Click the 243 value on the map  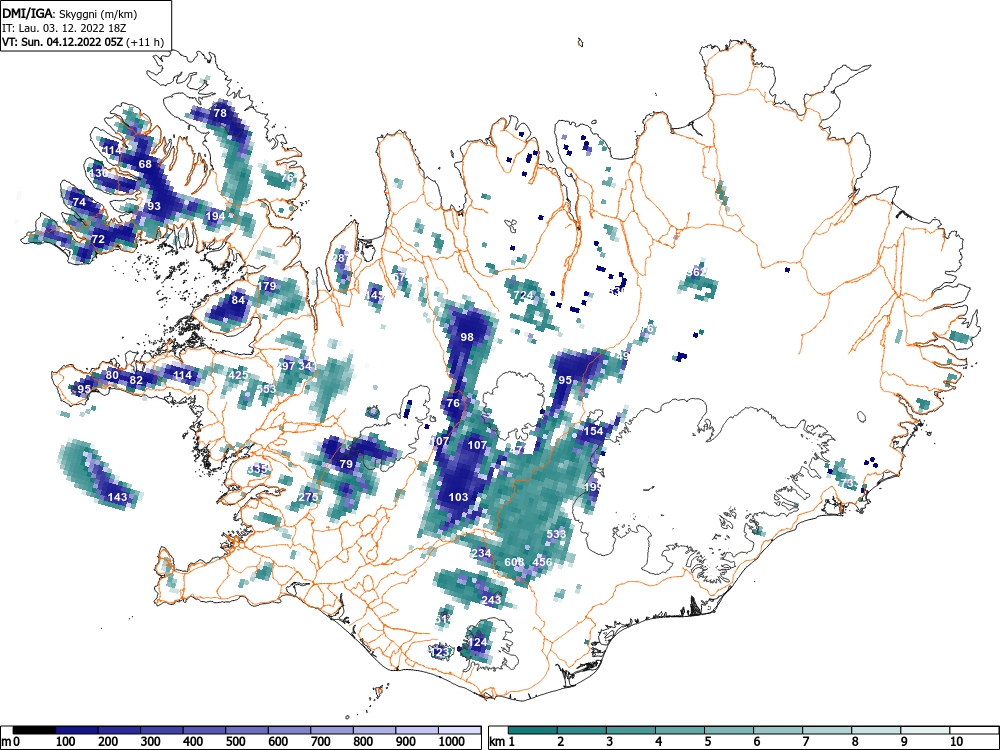(x=491, y=599)
